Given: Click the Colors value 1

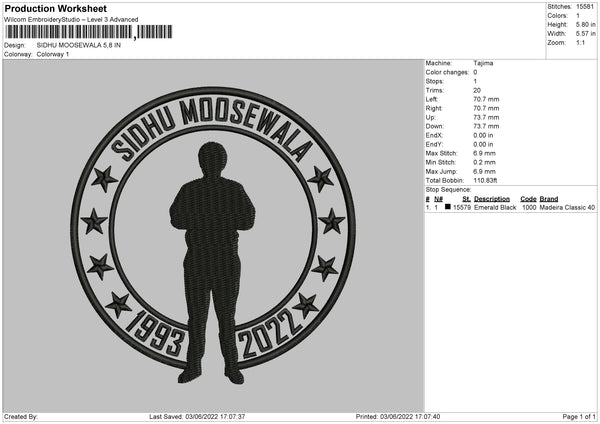Looking at the screenshot, I should point(578,16).
